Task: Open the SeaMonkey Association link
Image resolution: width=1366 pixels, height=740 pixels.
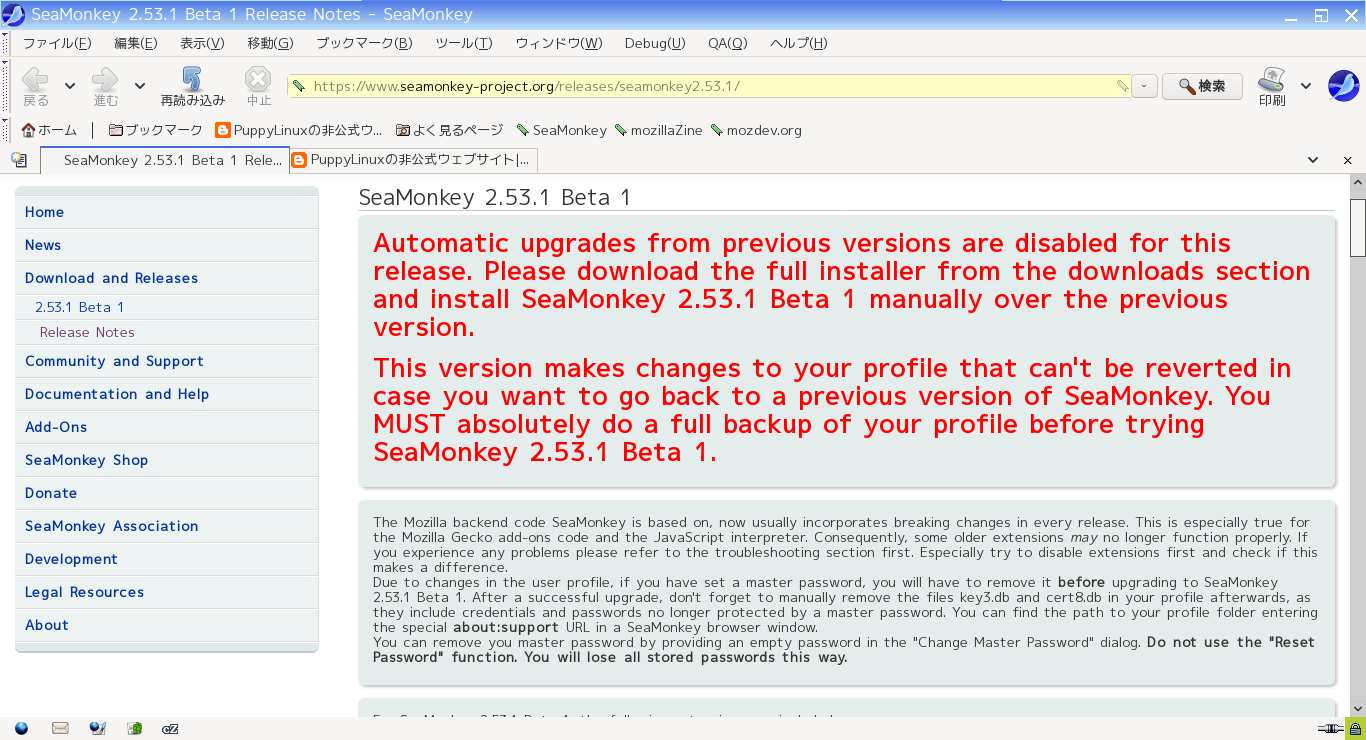Action: (111, 526)
